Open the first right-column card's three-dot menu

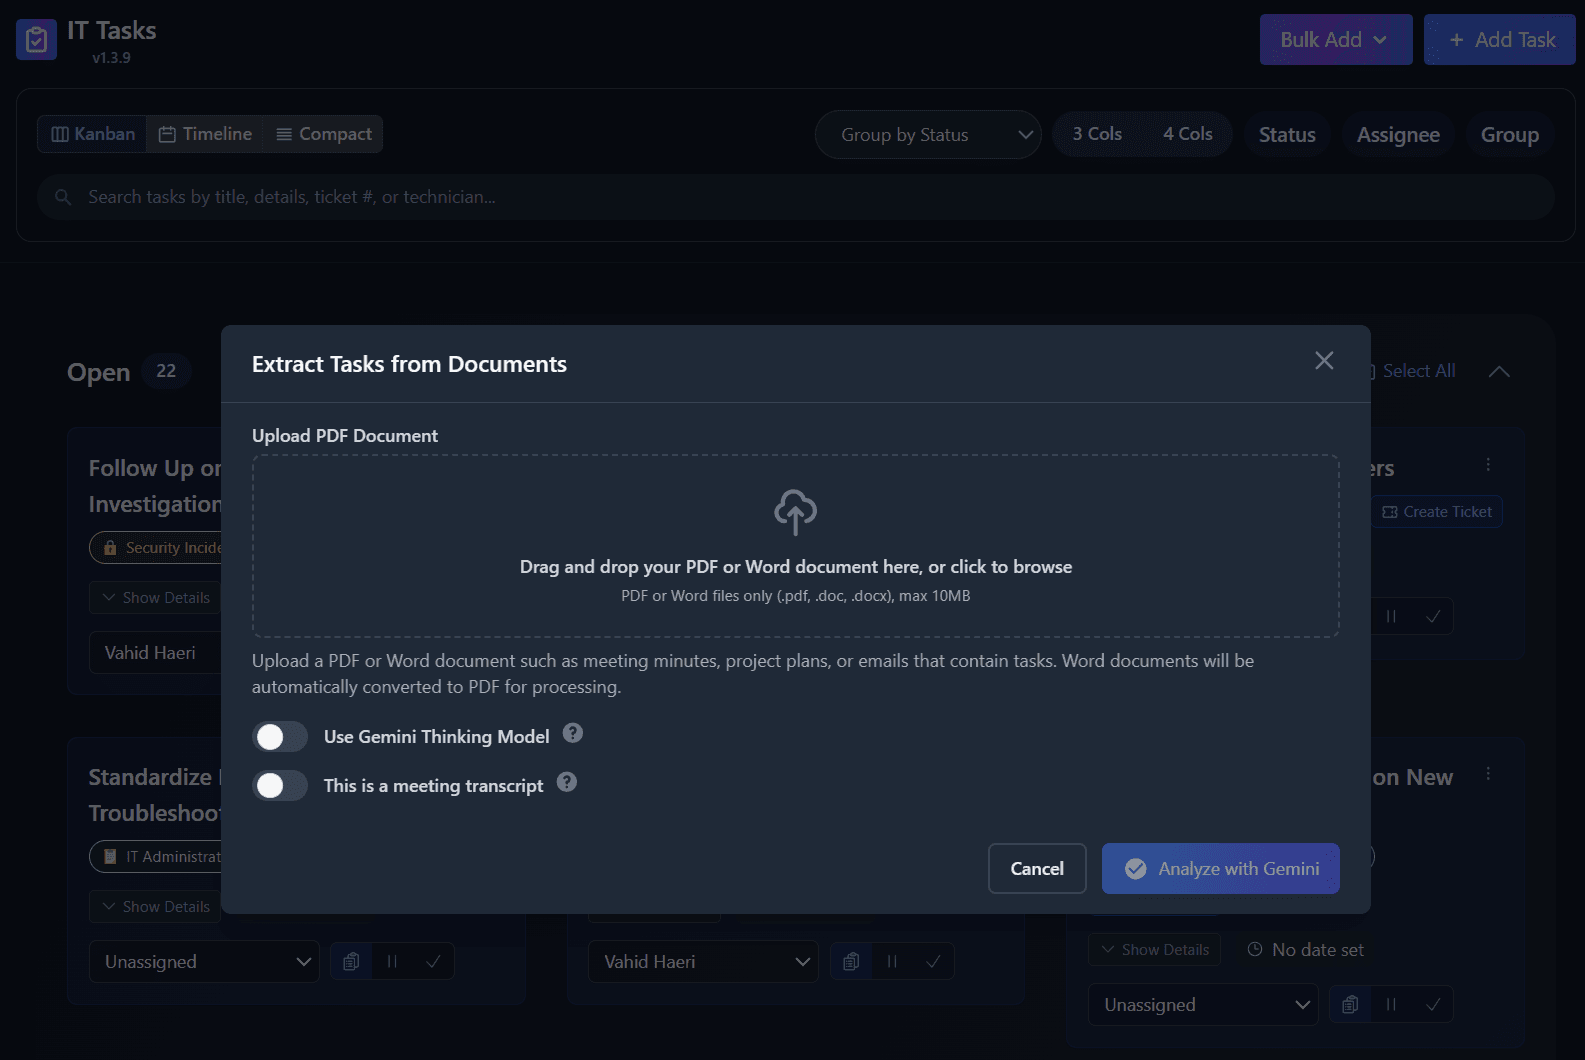1488,465
